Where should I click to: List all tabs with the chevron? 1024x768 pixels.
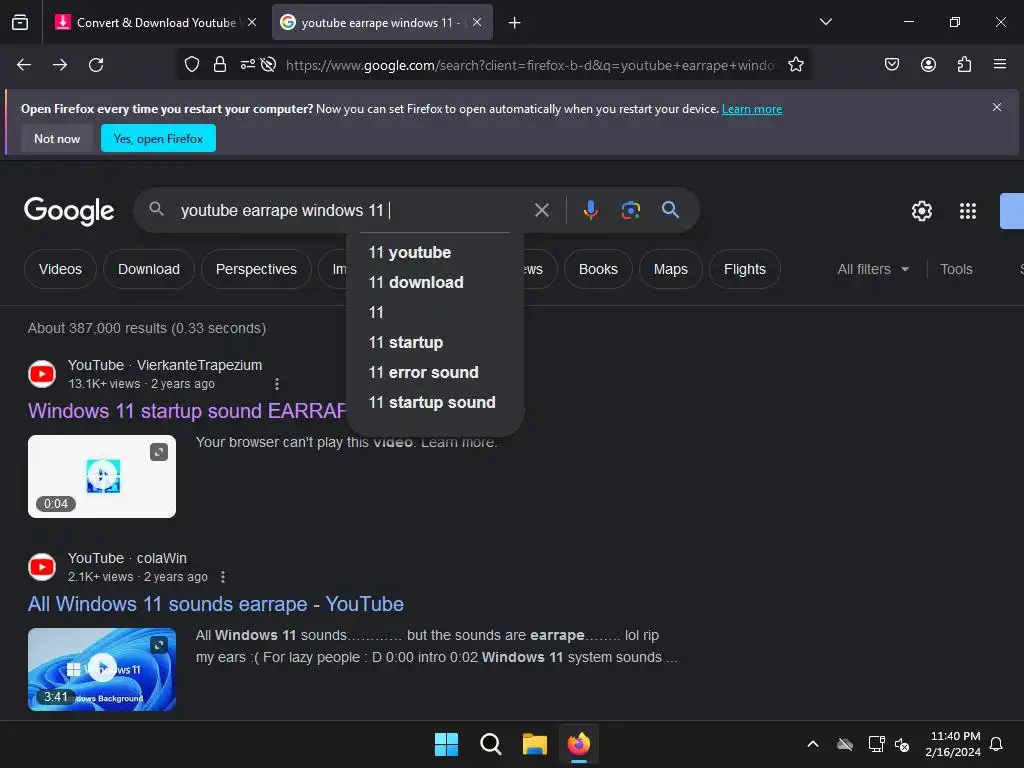pyautogui.click(x=825, y=22)
